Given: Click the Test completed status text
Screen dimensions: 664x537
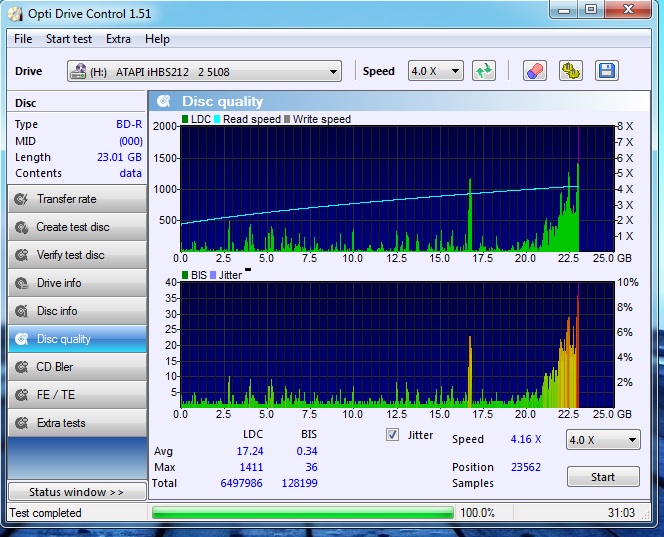Looking at the screenshot, I should click(x=45, y=513).
